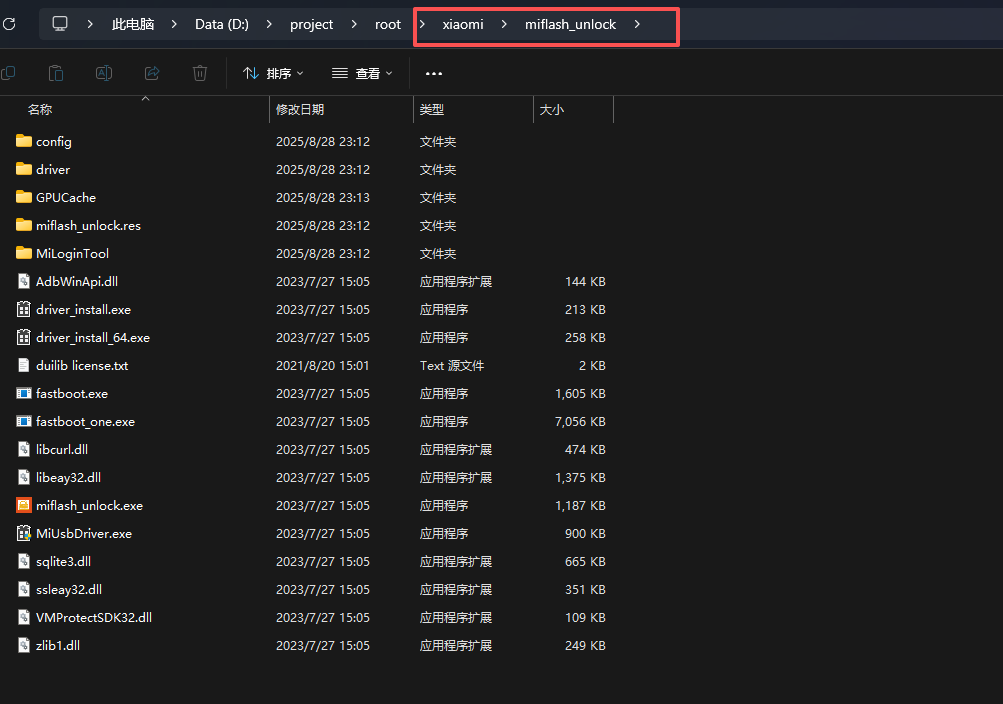Screen dimensions: 1003x704
Task: Click the 109 KB size value
Action: point(585,618)
